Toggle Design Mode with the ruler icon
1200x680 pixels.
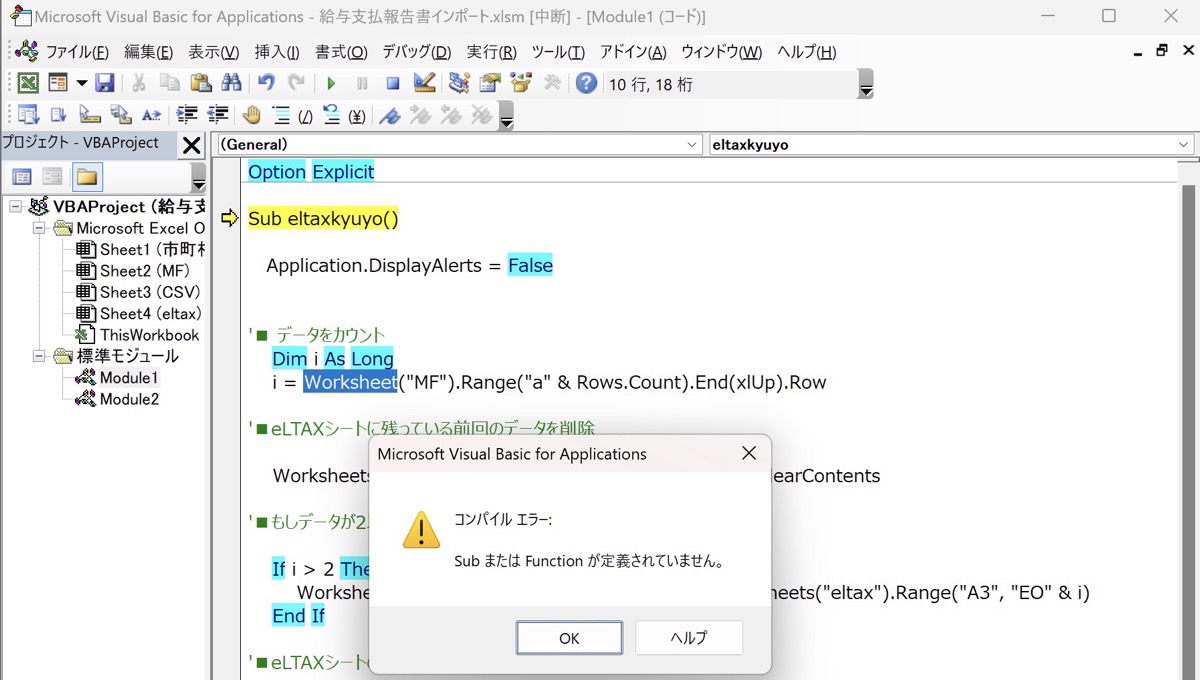[424, 83]
